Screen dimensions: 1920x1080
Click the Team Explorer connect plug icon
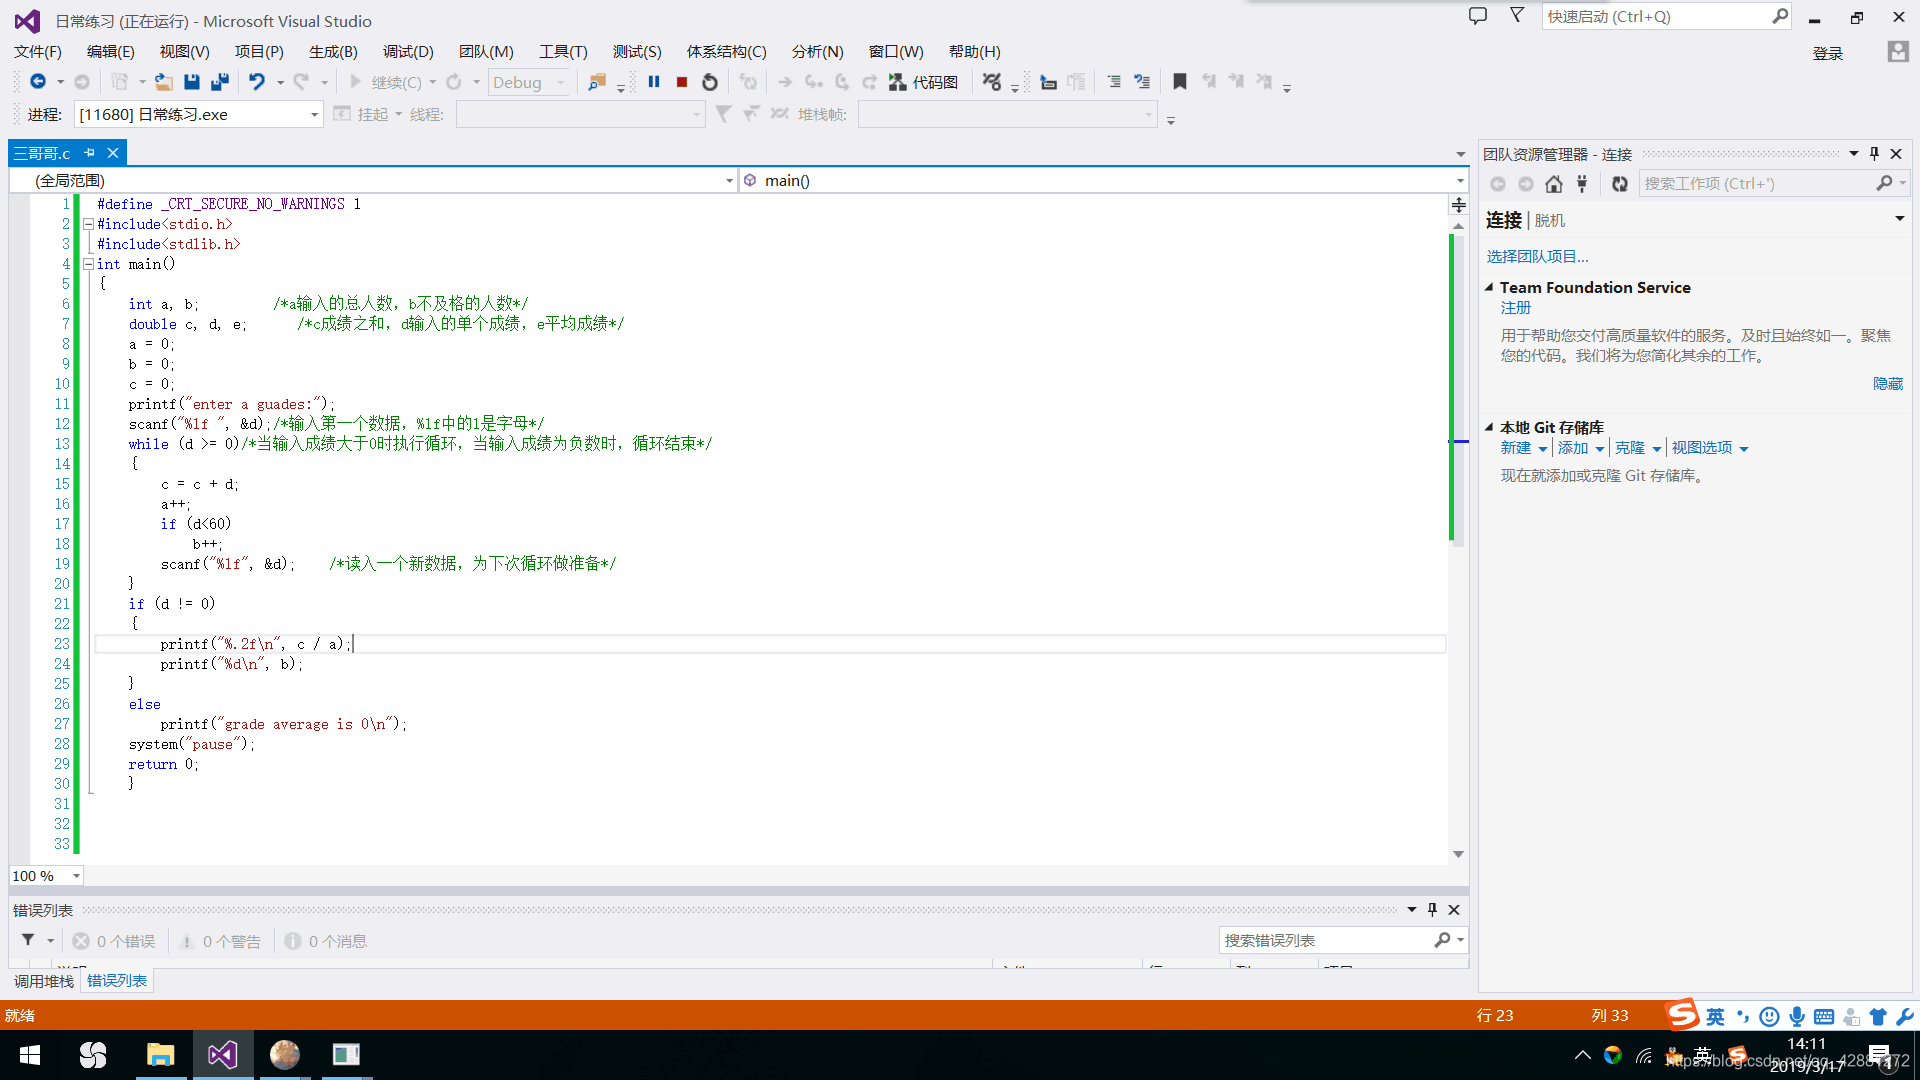[1582, 184]
